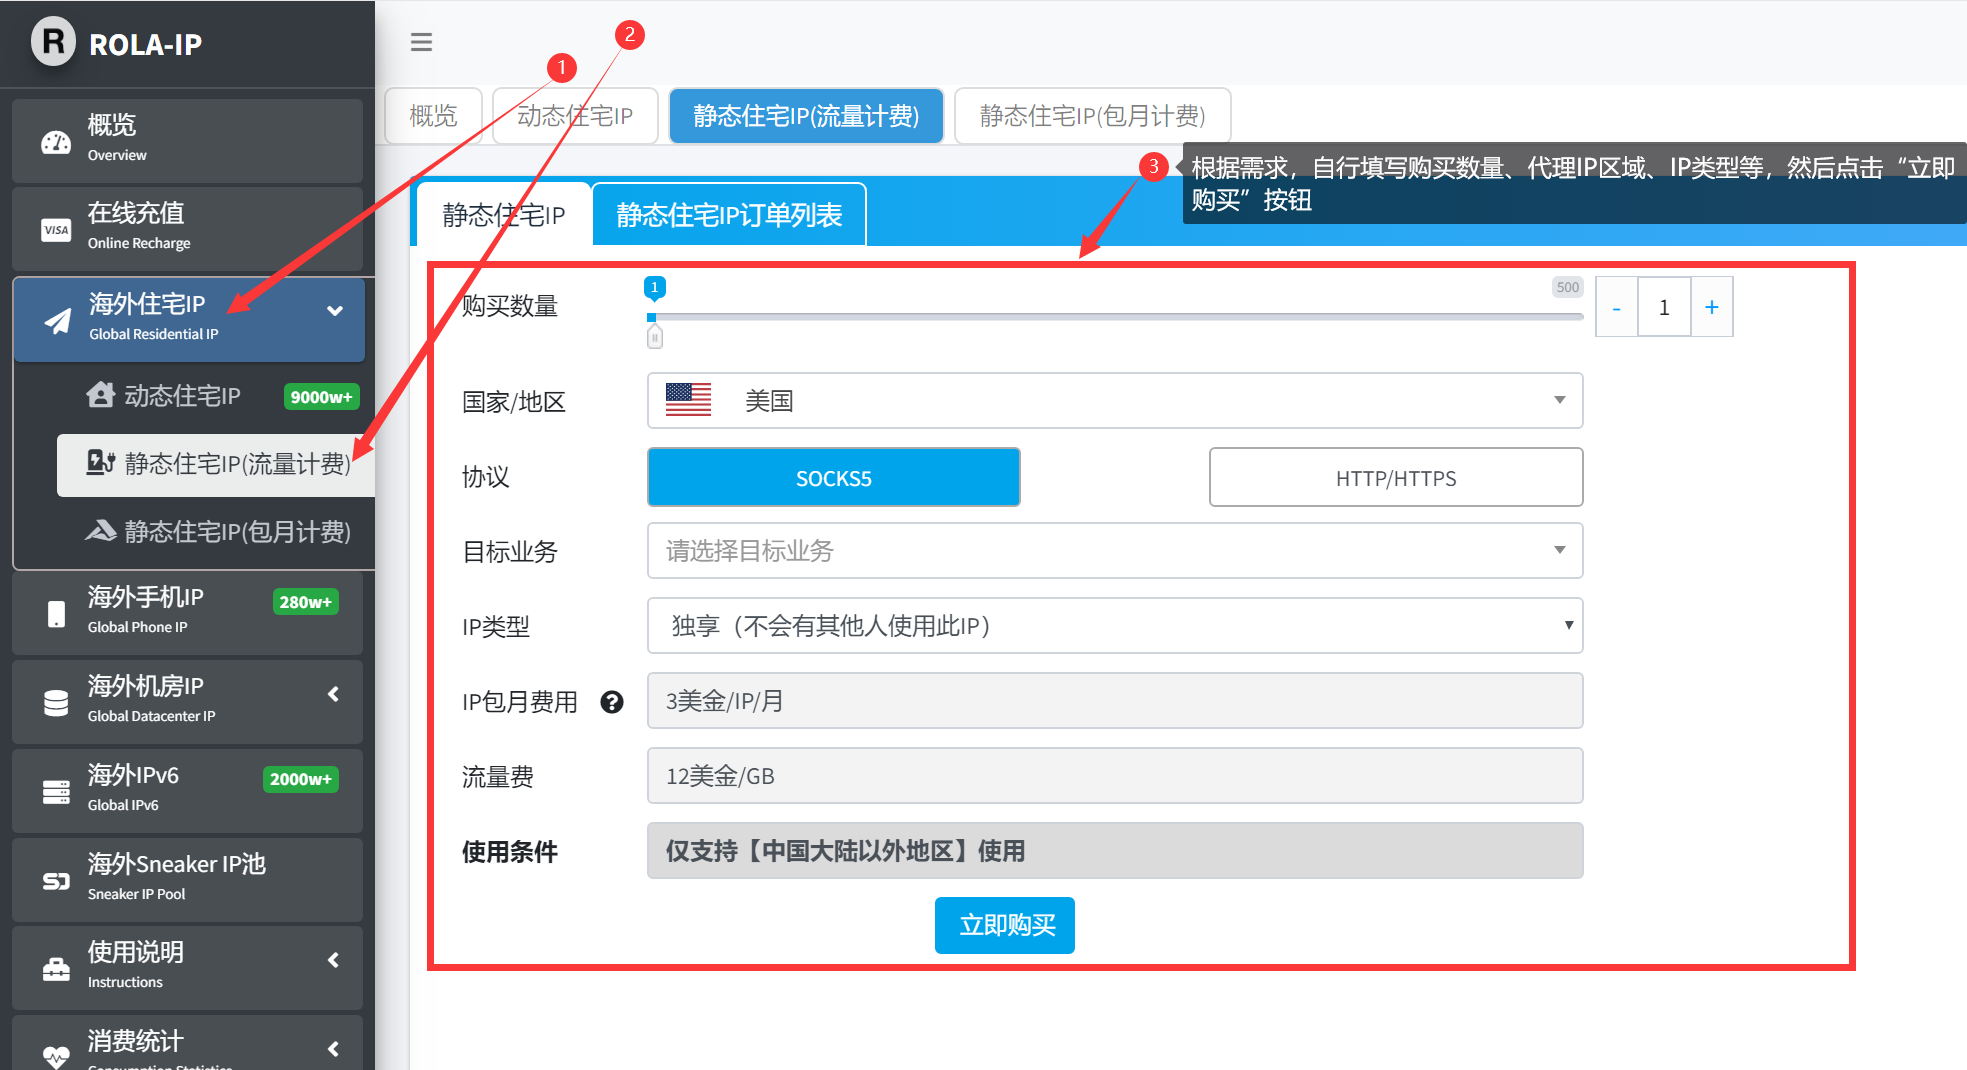Image resolution: width=1967 pixels, height=1070 pixels.
Task: Open the IP类型 type dropdown
Action: click(1114, 626)
